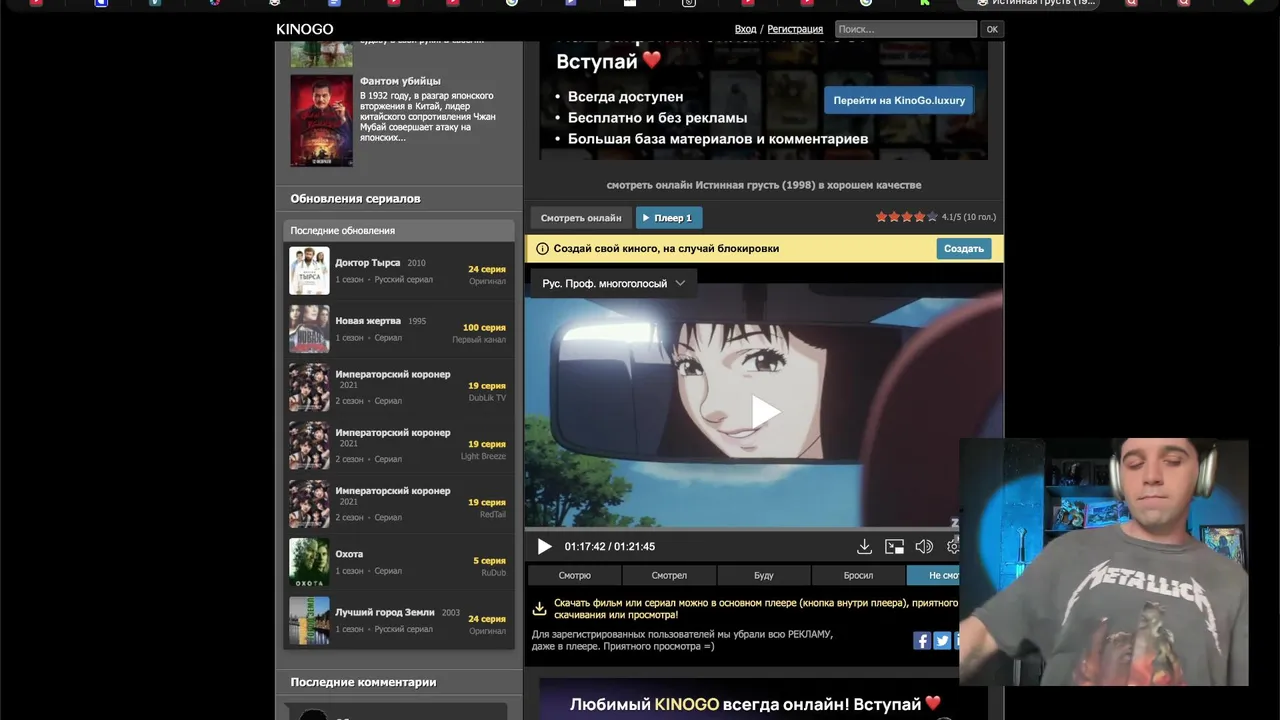Open Императорский коронер with RedTail dub
This screenshot has height=720, width=1280.
click(393, 491)
